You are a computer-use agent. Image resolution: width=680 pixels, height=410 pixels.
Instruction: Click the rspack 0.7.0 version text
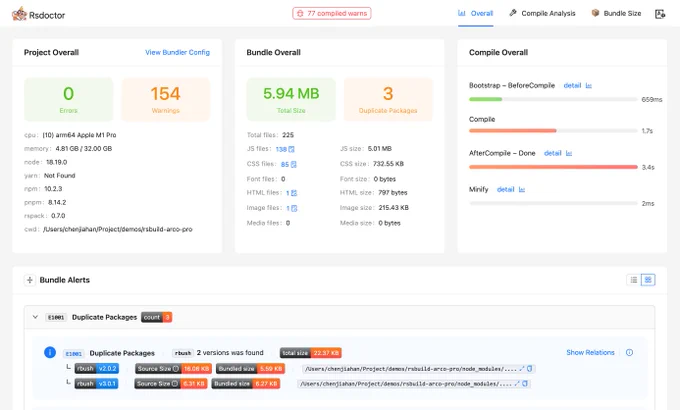point(58,216)
